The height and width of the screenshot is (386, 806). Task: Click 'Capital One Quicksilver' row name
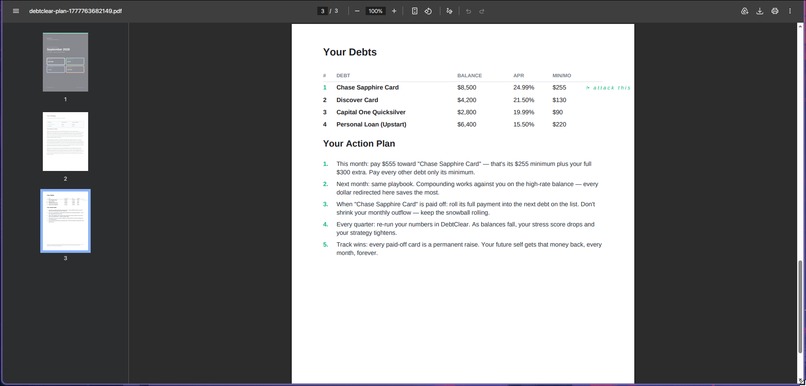pos(371,112)
